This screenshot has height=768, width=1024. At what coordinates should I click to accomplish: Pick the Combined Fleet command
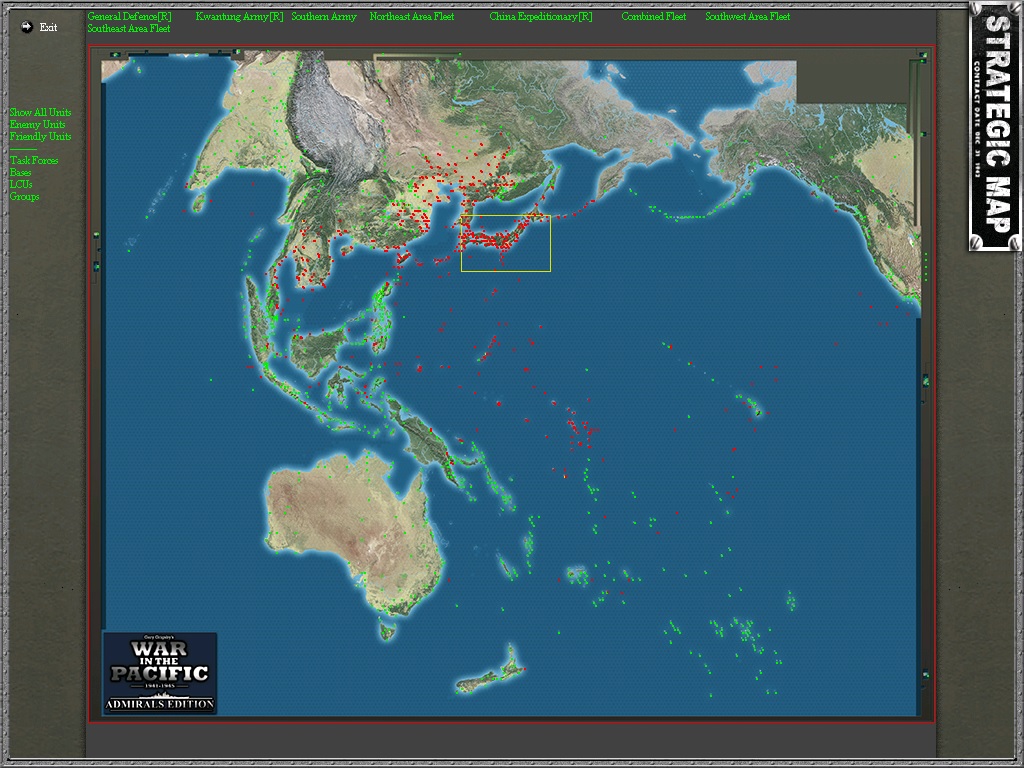pyautogui.click(x=653, y=16)
